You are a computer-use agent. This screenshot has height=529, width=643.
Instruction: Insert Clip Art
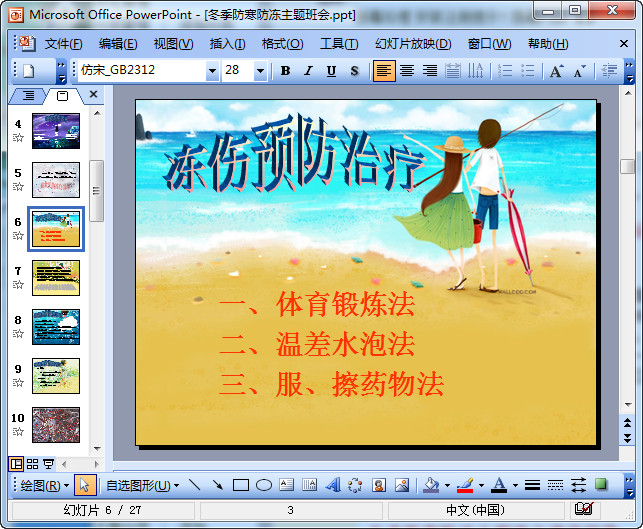pyautogui.click(x=379, y=485)
